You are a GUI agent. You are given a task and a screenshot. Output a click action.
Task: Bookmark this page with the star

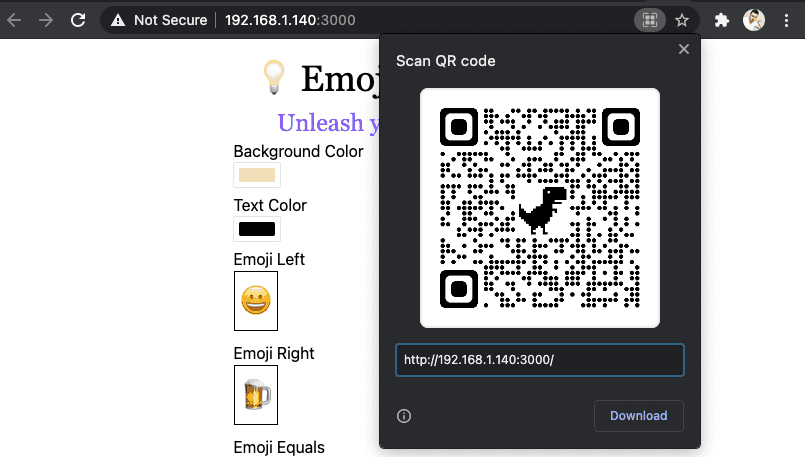(x=682, y=20)
